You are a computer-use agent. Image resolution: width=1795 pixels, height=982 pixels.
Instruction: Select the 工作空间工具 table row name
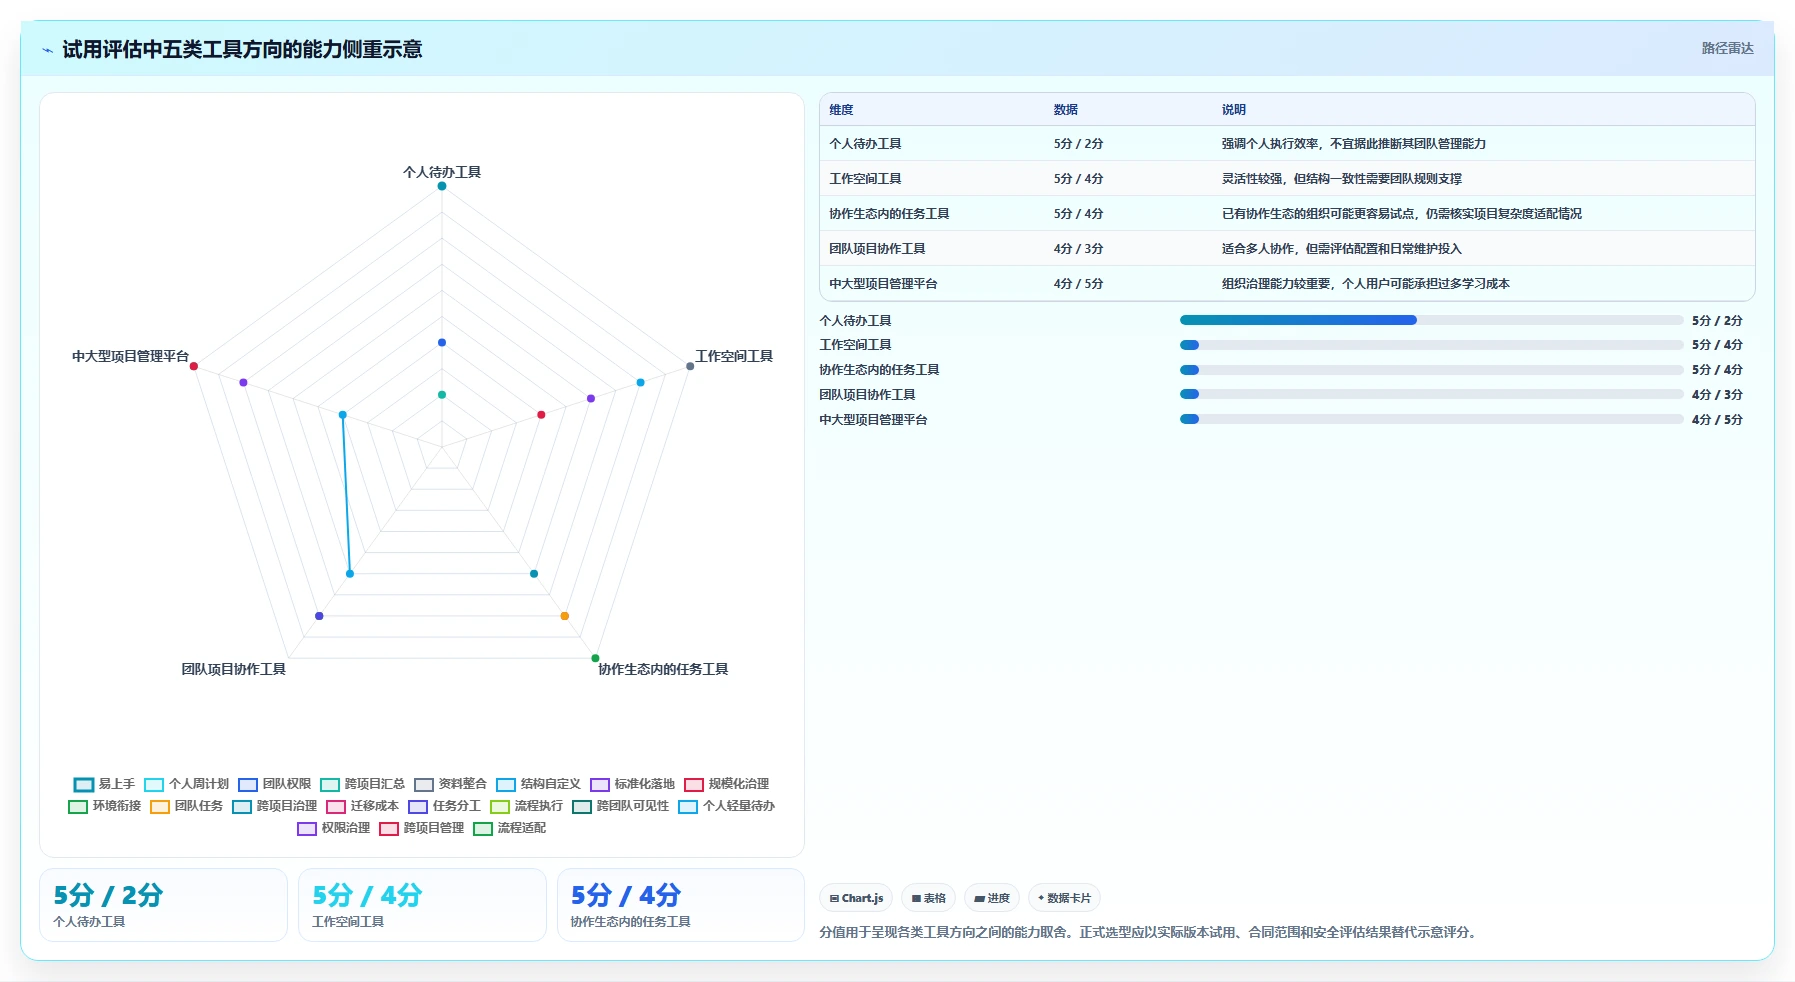pos(865,179)
